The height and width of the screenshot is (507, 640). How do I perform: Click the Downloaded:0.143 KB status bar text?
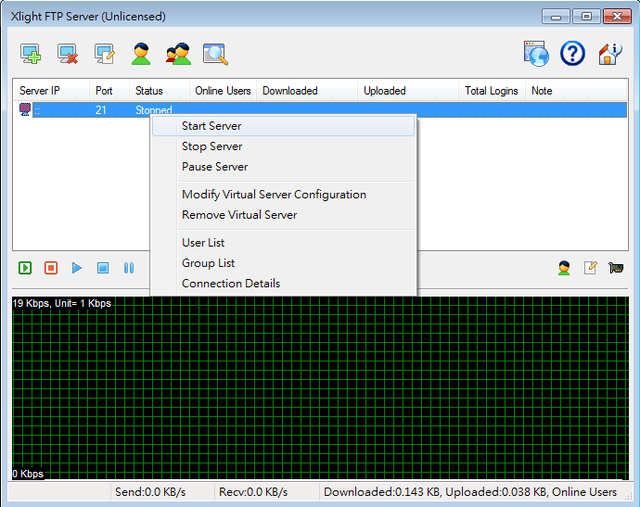382,492
